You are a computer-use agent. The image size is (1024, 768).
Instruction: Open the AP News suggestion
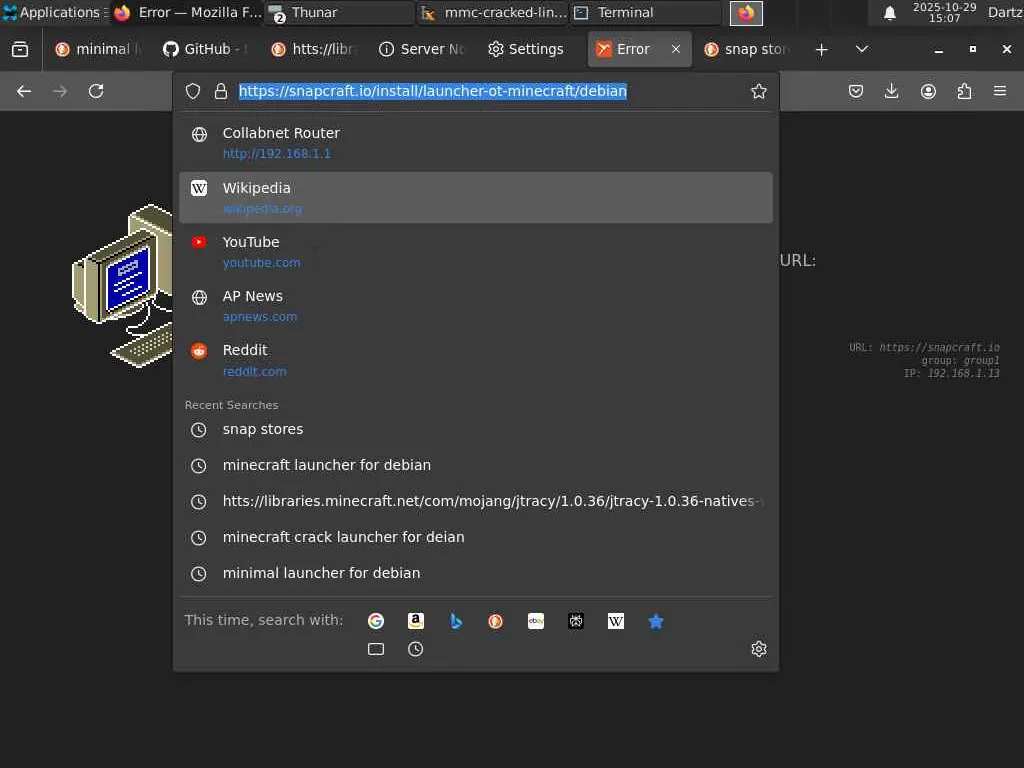476,306
